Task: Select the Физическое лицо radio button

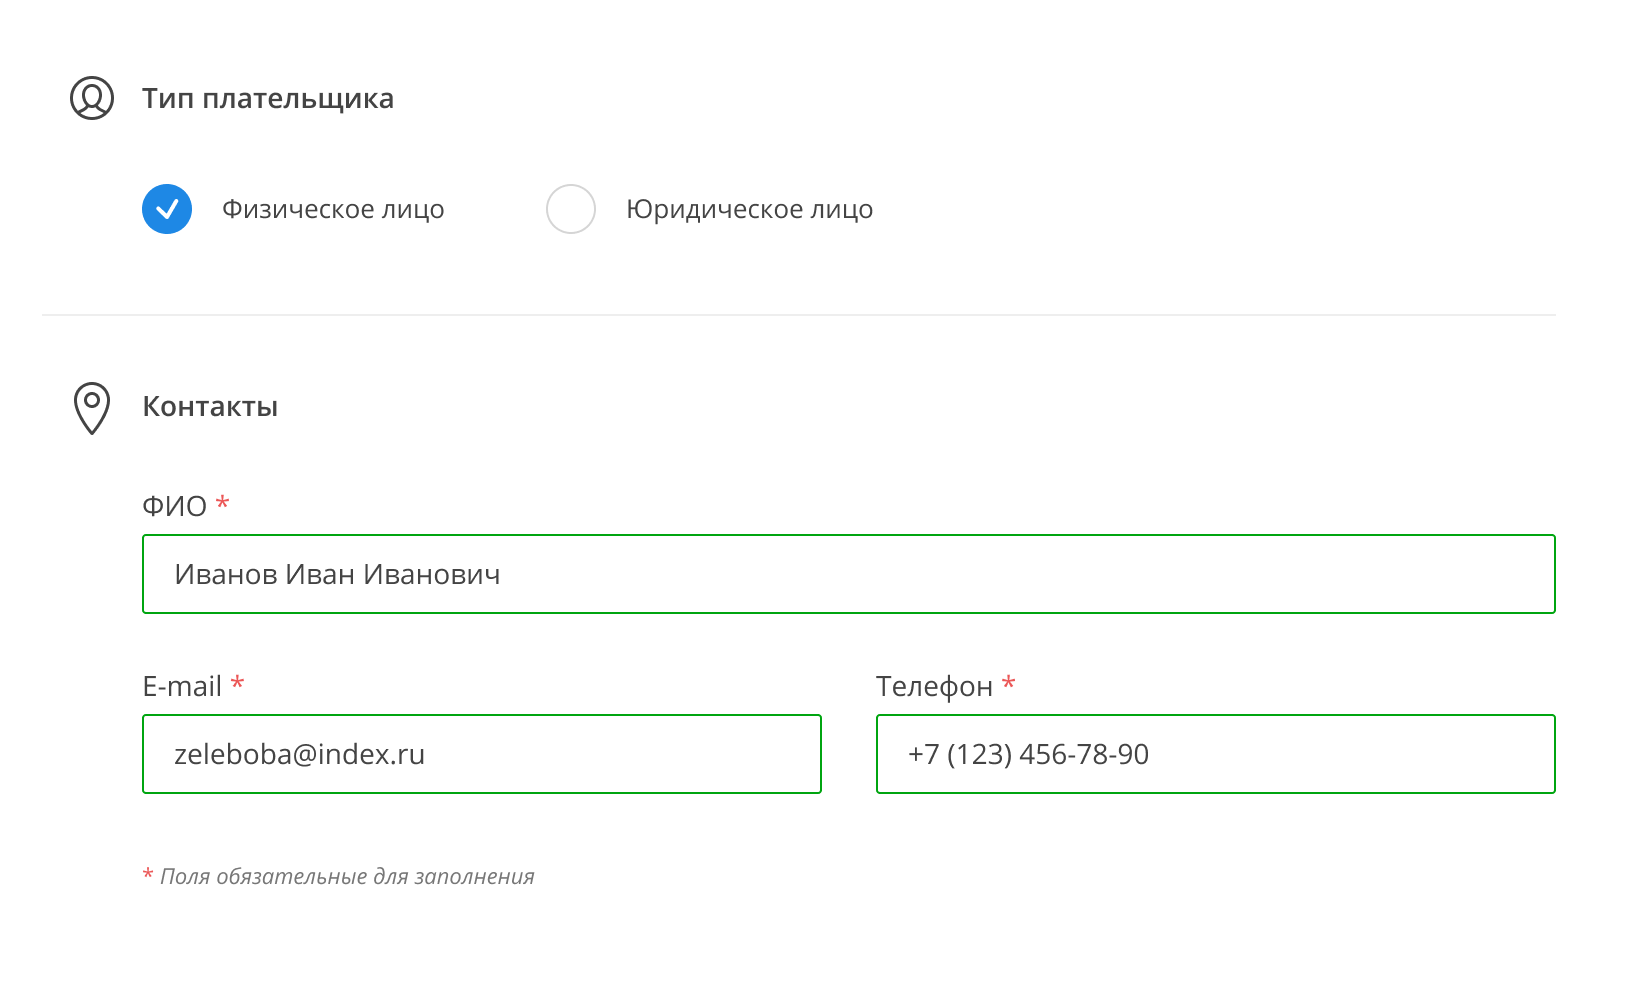Action: coord(167,209)
